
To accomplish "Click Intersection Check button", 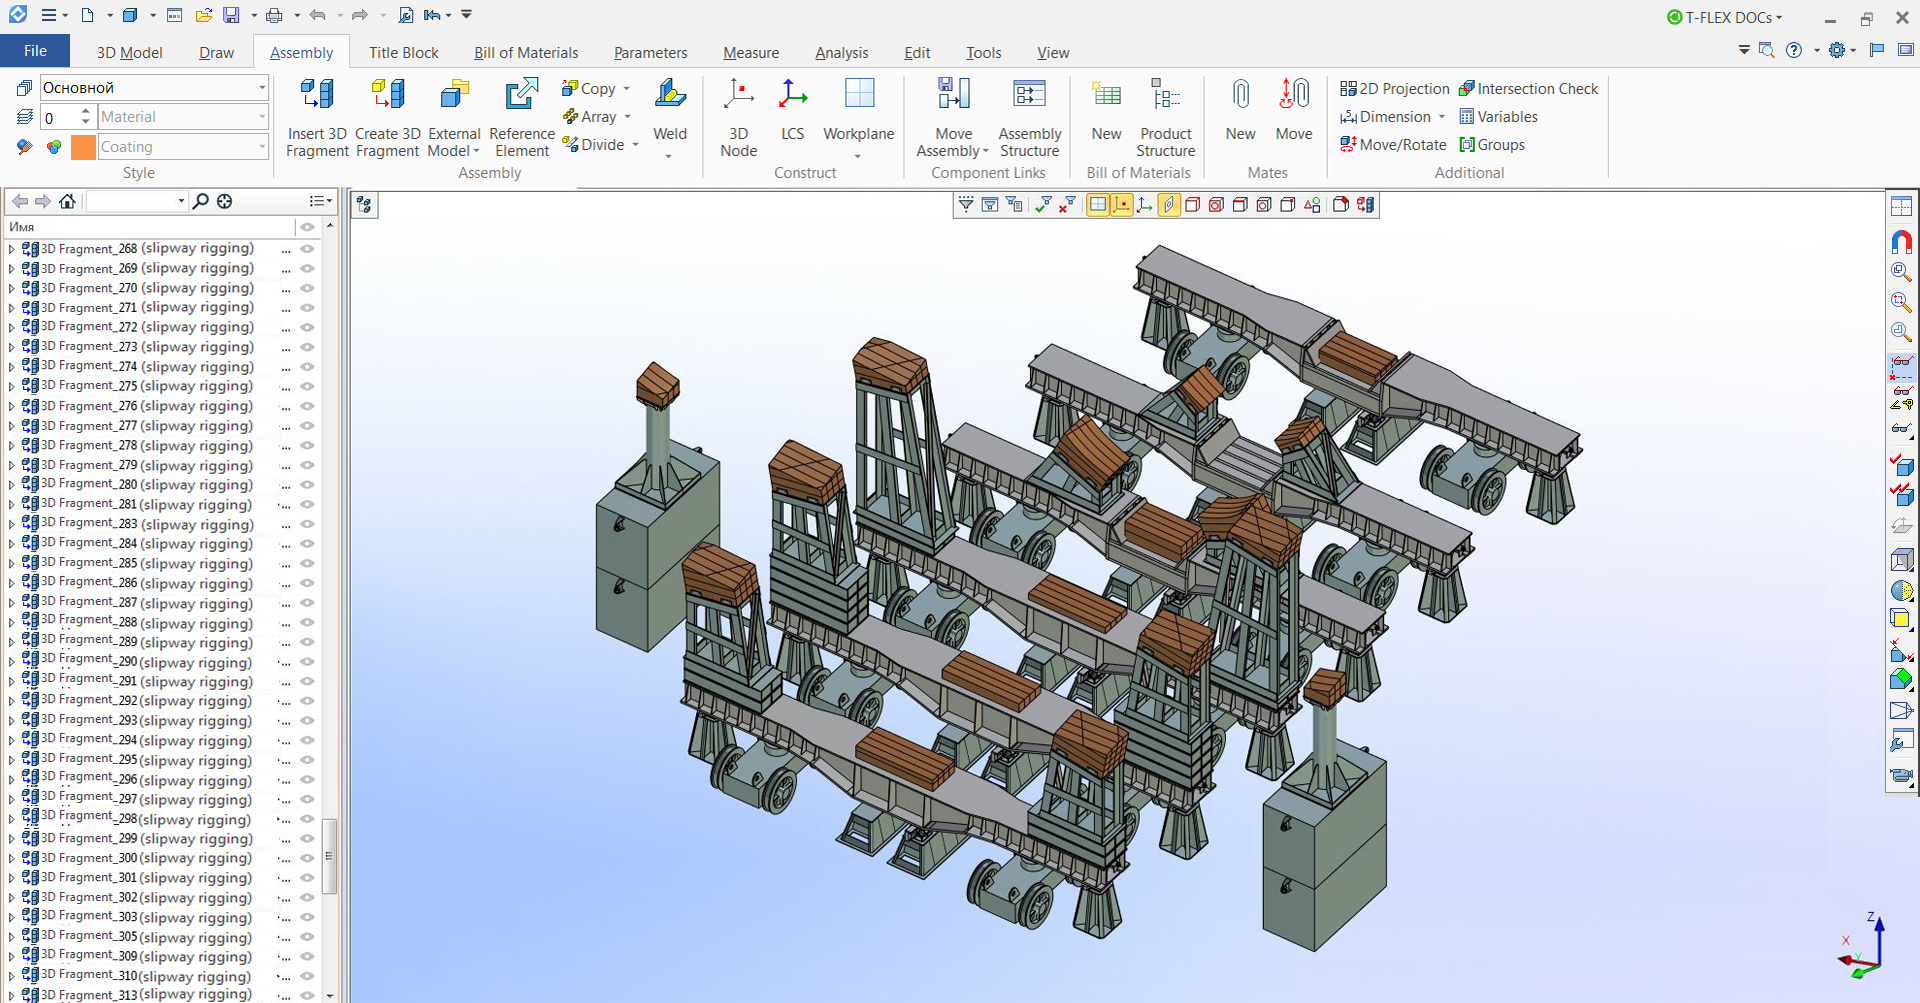I will click(1528, 89).
